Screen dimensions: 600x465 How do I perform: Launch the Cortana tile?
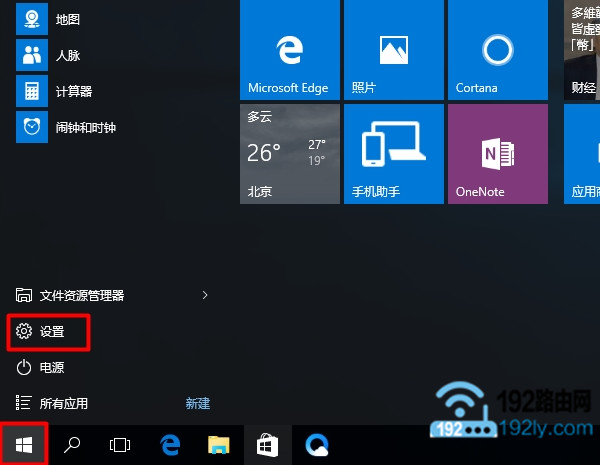tap(498, 50)
